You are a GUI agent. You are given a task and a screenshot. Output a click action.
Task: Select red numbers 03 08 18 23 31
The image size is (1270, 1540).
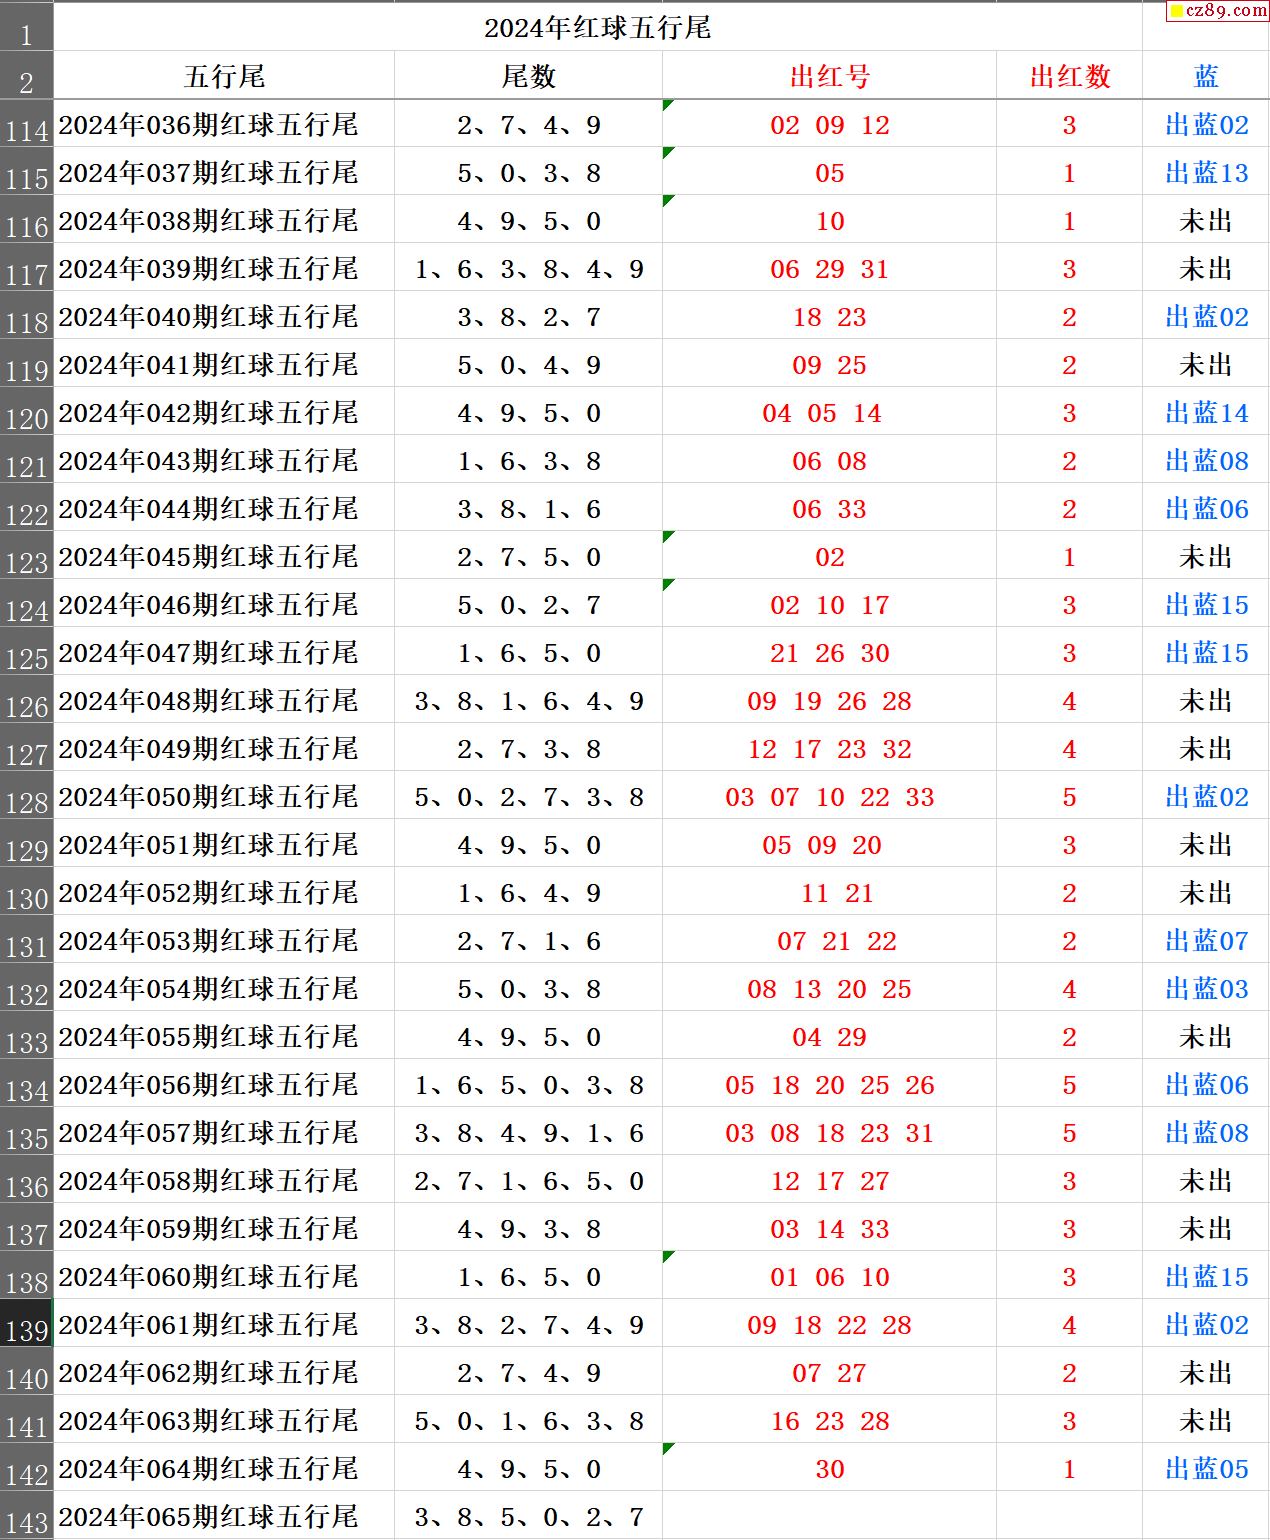pos(829,1132)
